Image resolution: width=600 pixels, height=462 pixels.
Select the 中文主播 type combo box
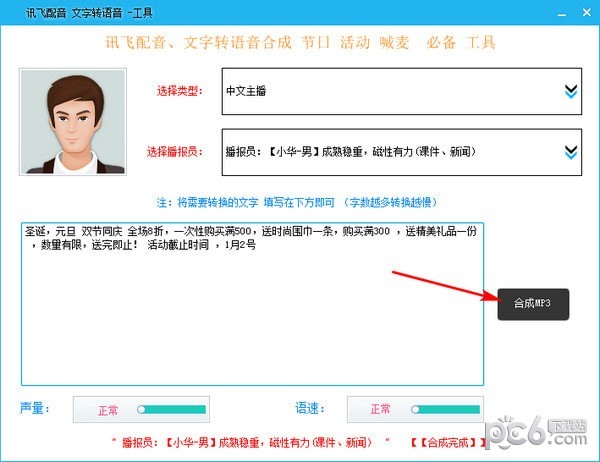click(x=402, y=91)
